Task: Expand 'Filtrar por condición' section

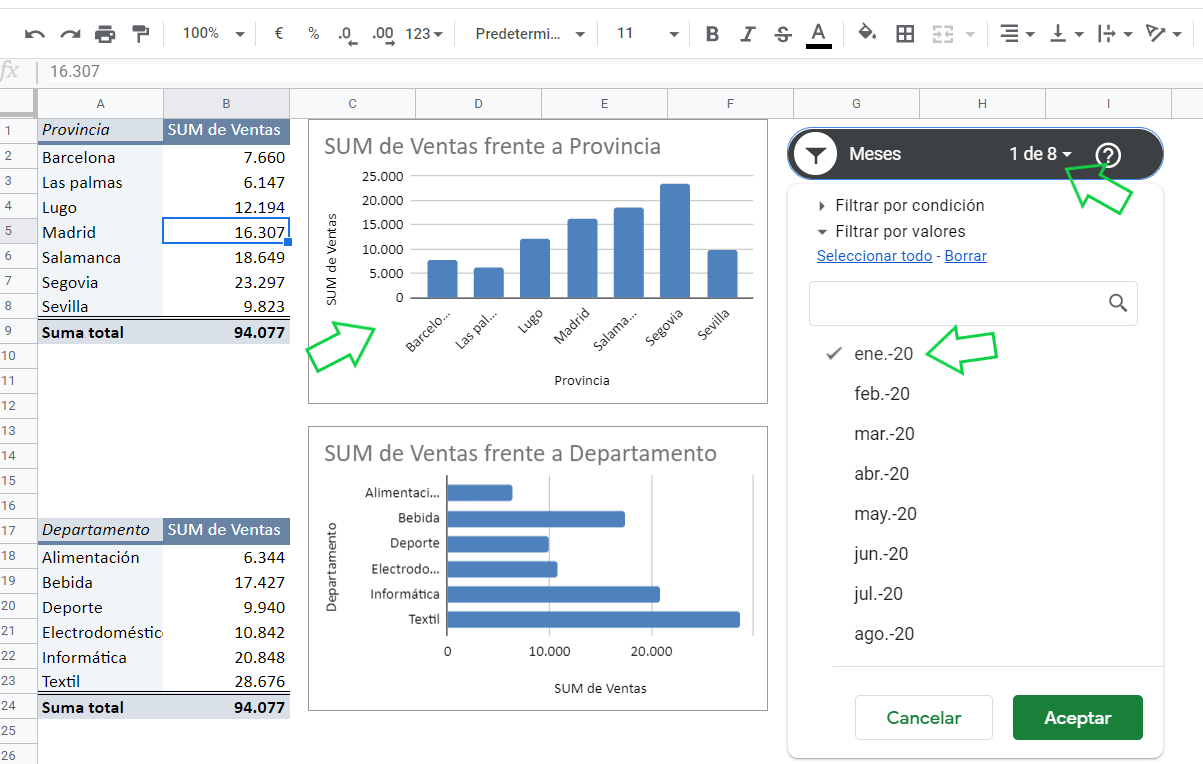Action: click(x=901, y=205)
